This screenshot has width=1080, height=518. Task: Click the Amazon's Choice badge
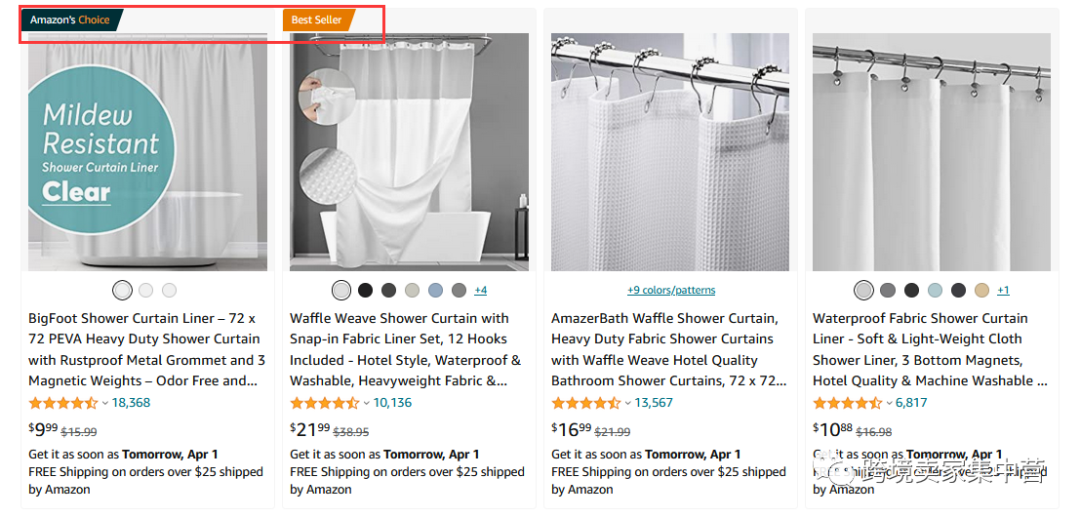tap(70, 20)
